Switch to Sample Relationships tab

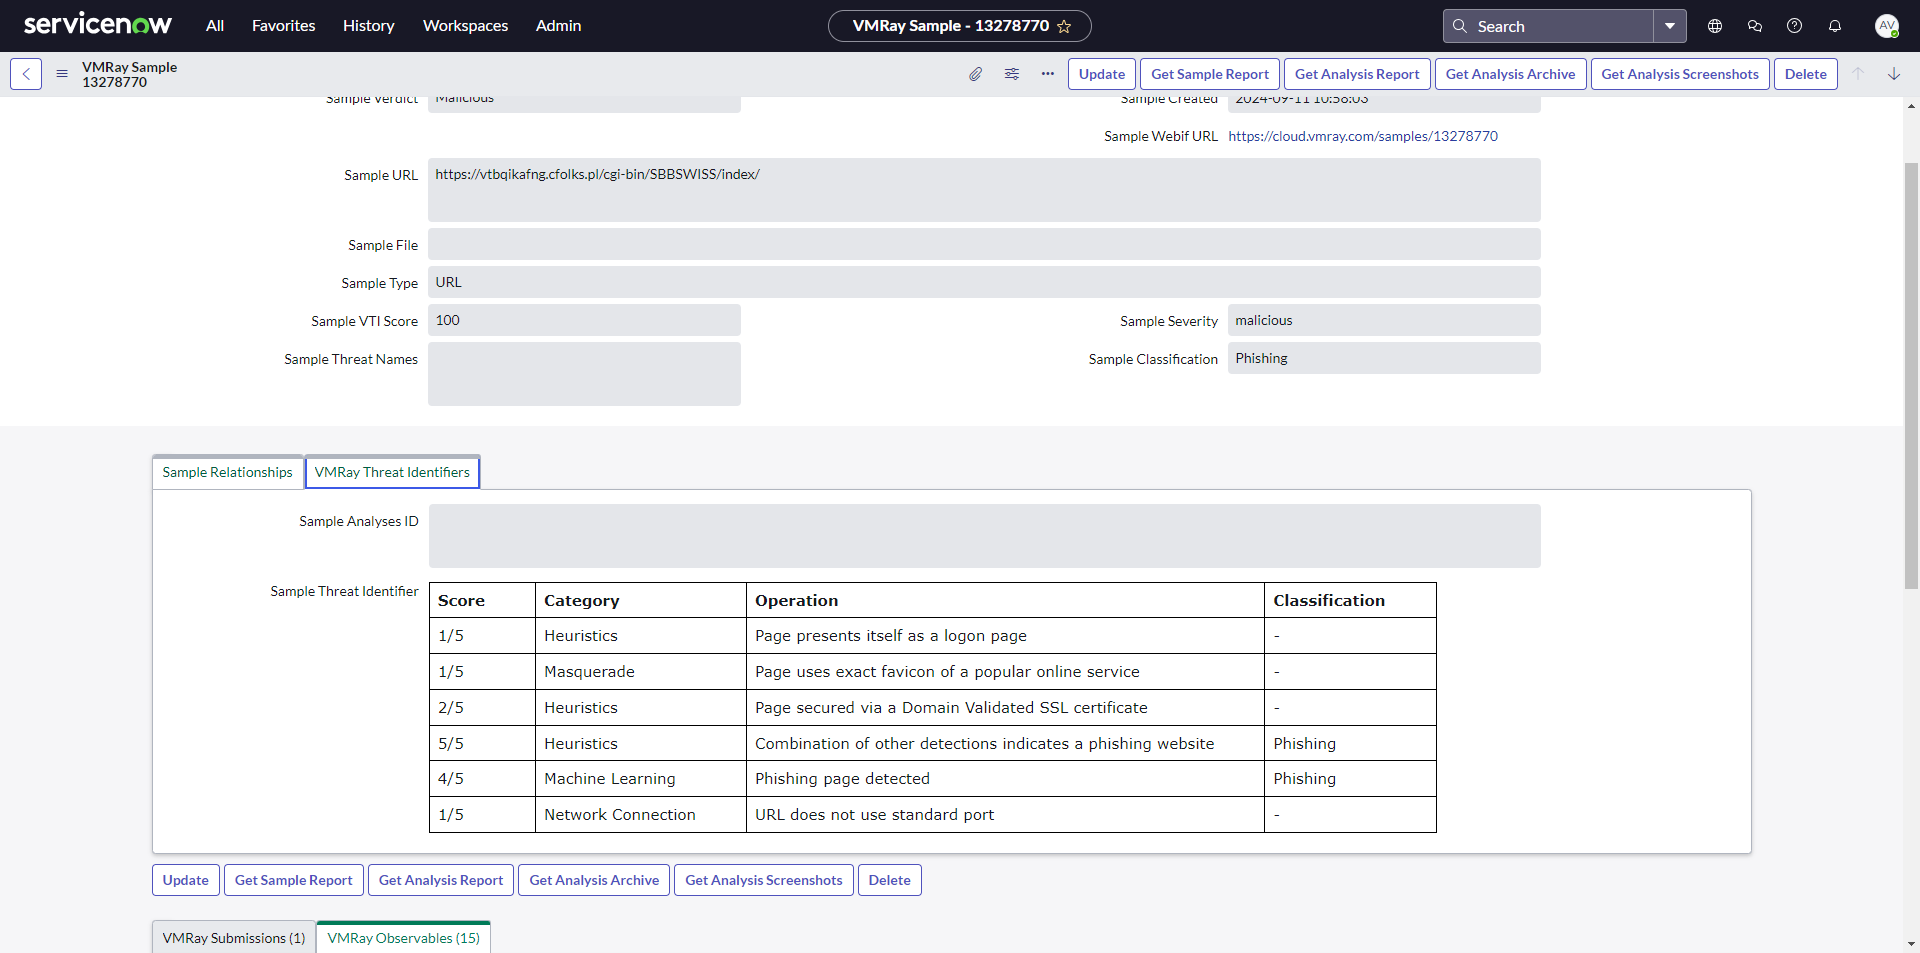coord(228,472)
